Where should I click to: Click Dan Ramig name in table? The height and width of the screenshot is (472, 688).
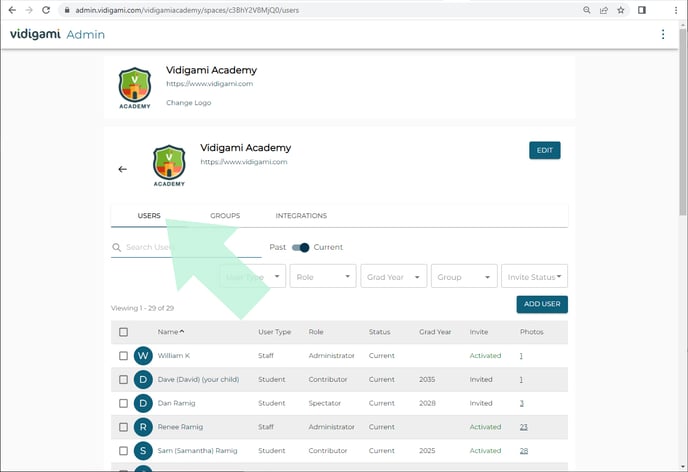tap(176, 403)
